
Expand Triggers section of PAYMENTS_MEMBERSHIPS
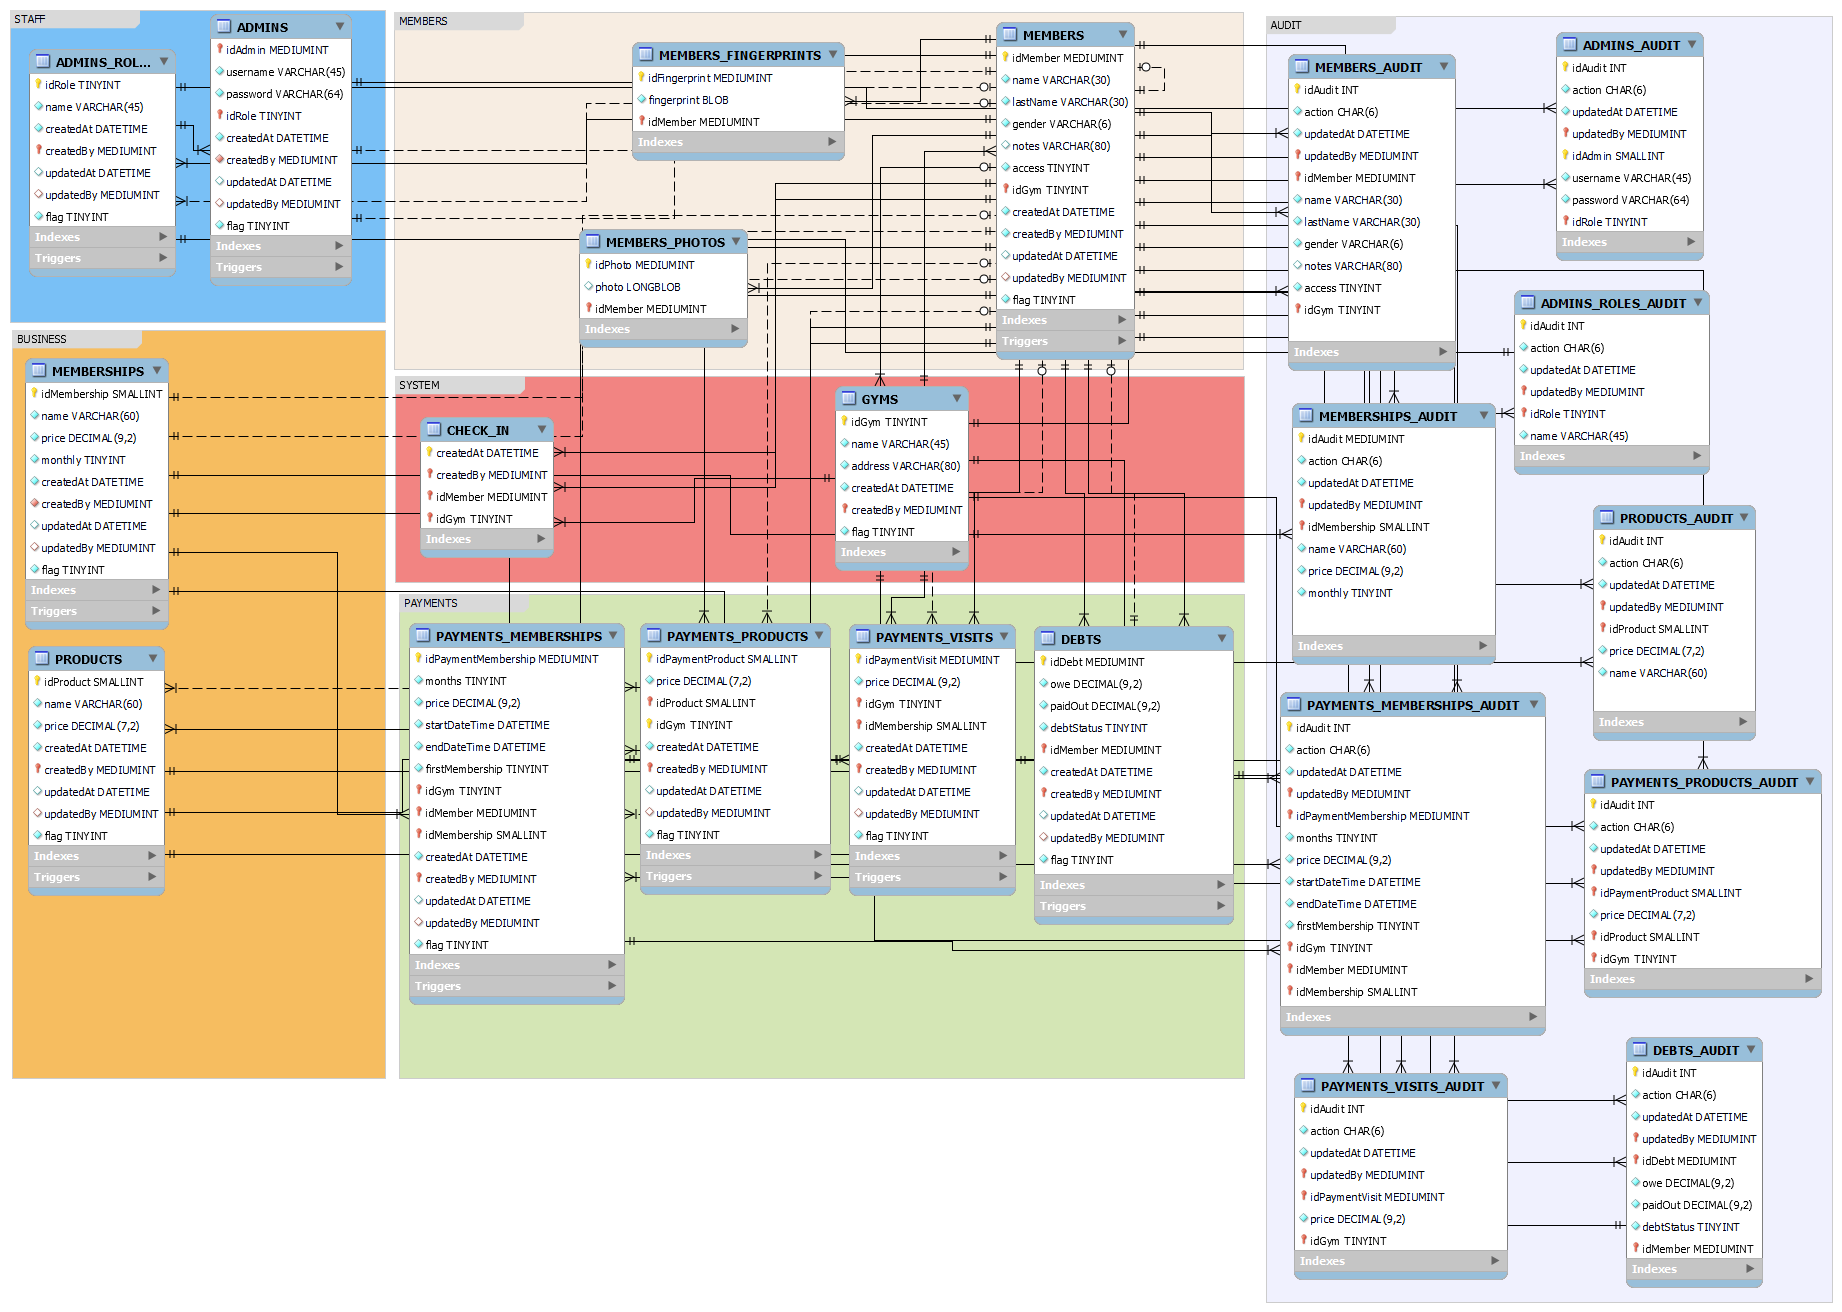tap(612, 986)
